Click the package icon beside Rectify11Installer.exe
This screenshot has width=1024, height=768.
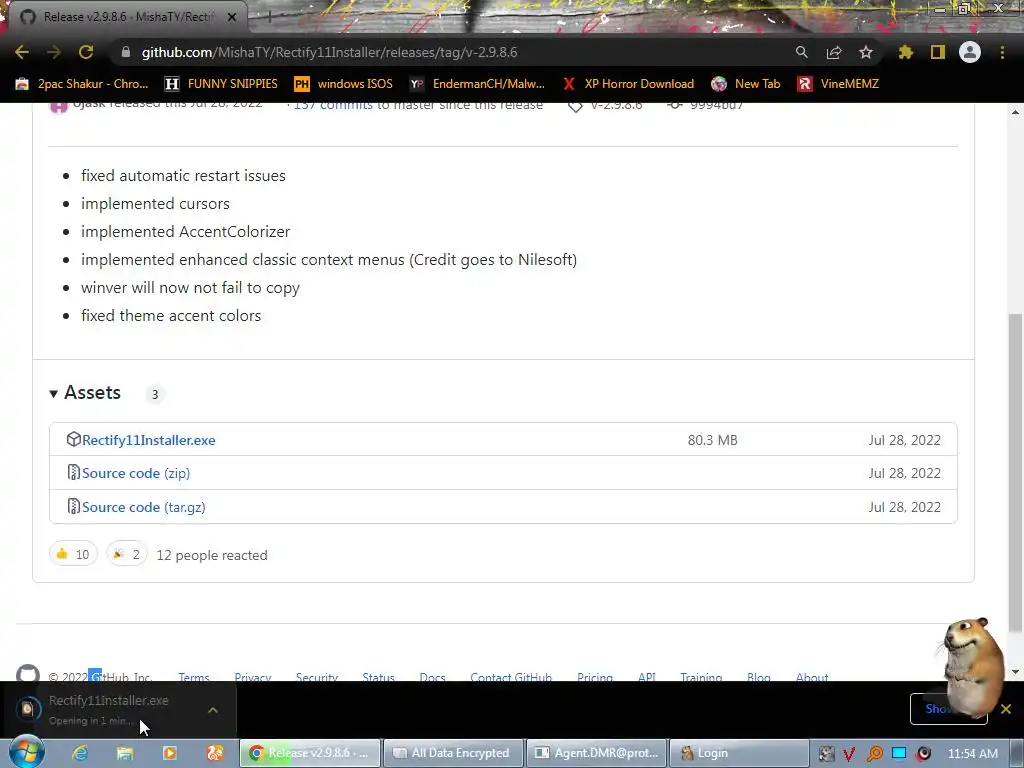pyautogui.click(x=74, y=439)
